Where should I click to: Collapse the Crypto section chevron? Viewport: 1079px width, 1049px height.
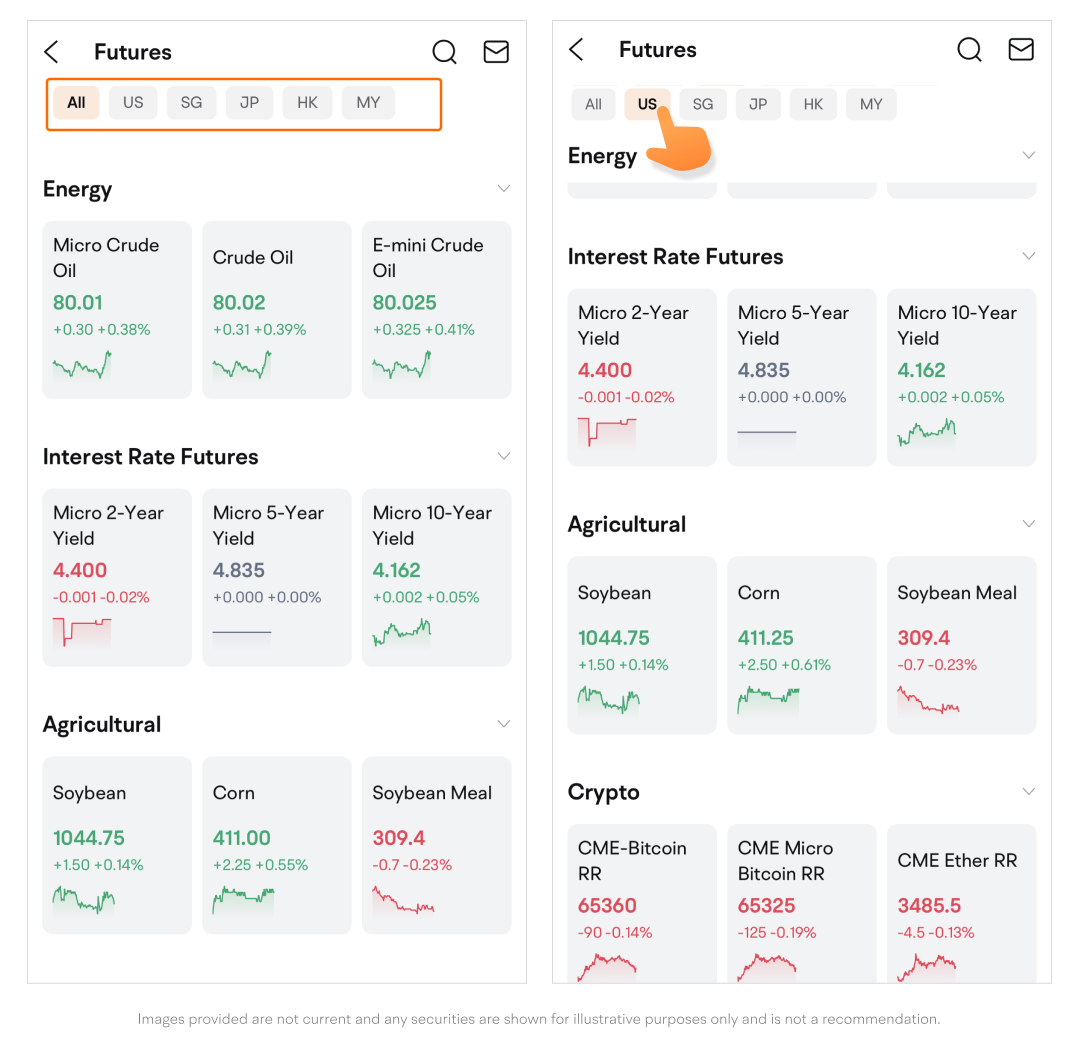1029,792
